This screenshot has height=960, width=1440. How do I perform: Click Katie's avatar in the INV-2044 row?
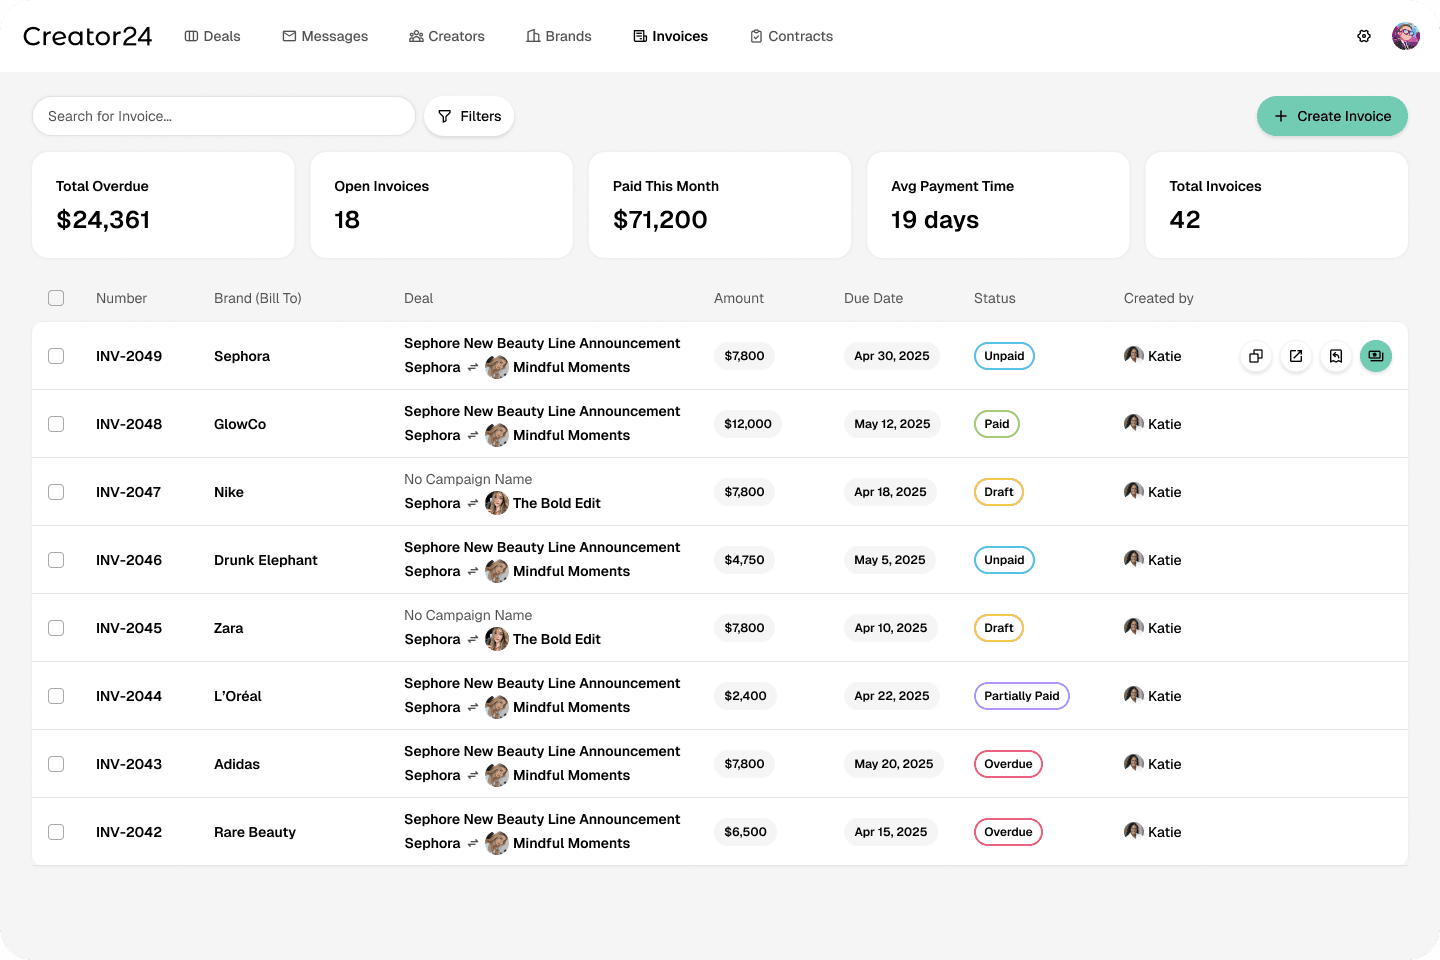click(x=1134, y=695)
